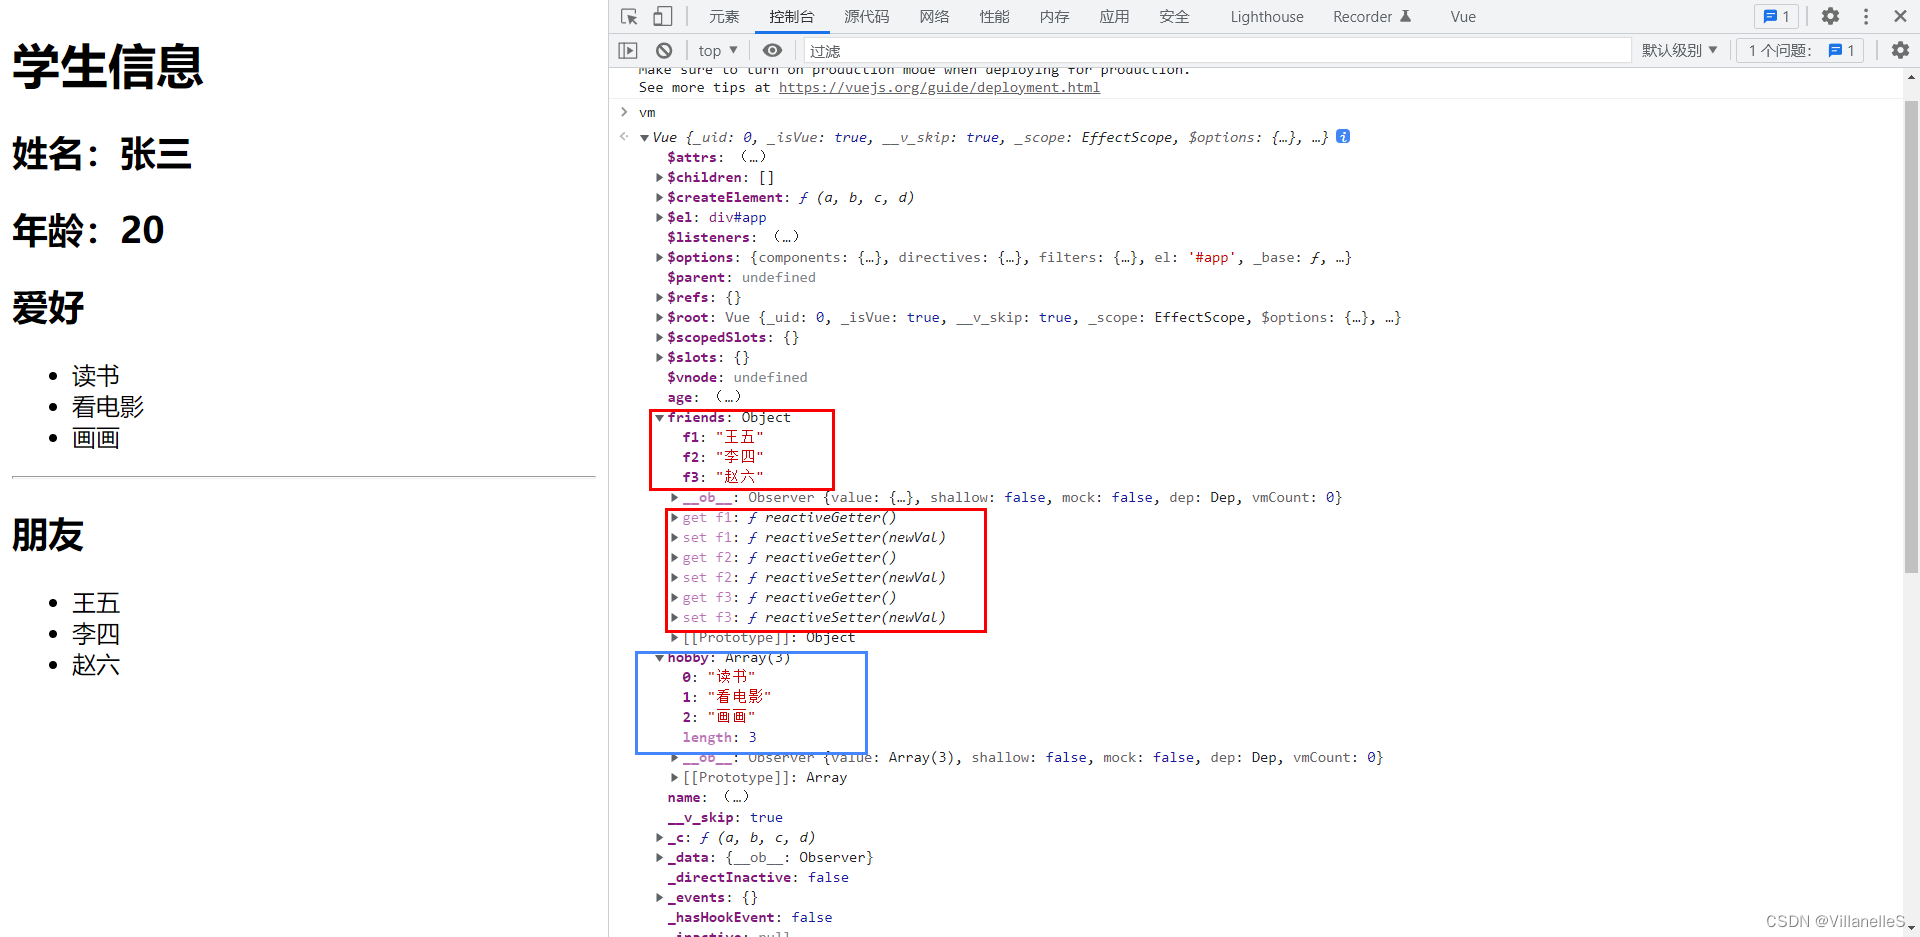This screenshot has width=1920, height=937.
Task: Switch to the 网络 tab
Action: [934, 17]
